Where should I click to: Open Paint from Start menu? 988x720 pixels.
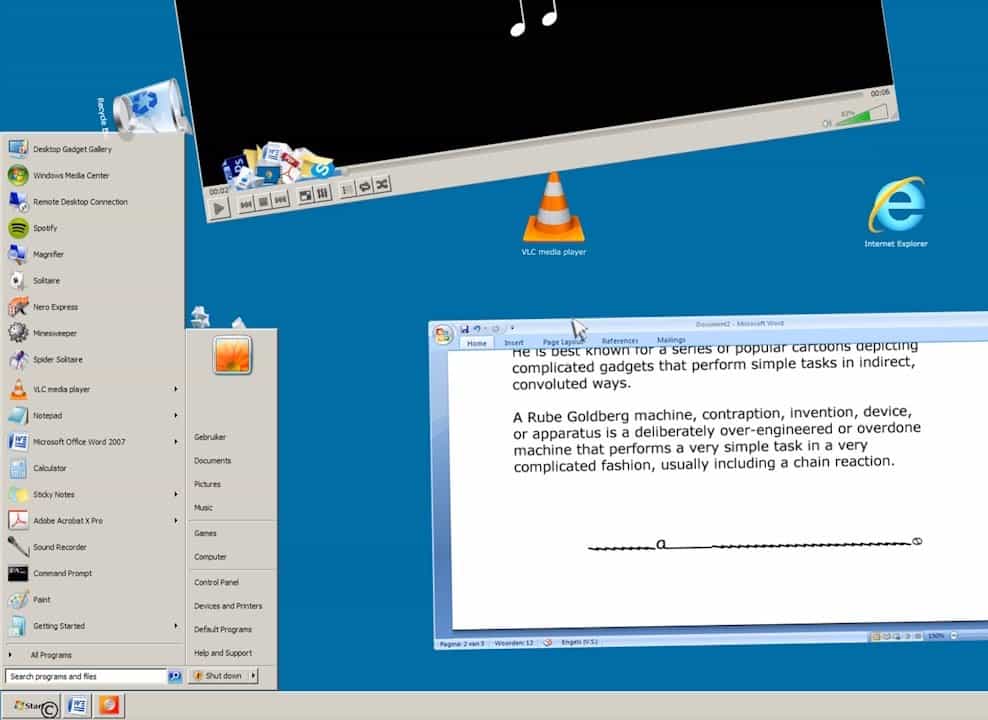pyautogui.click(x=93, y=600)
